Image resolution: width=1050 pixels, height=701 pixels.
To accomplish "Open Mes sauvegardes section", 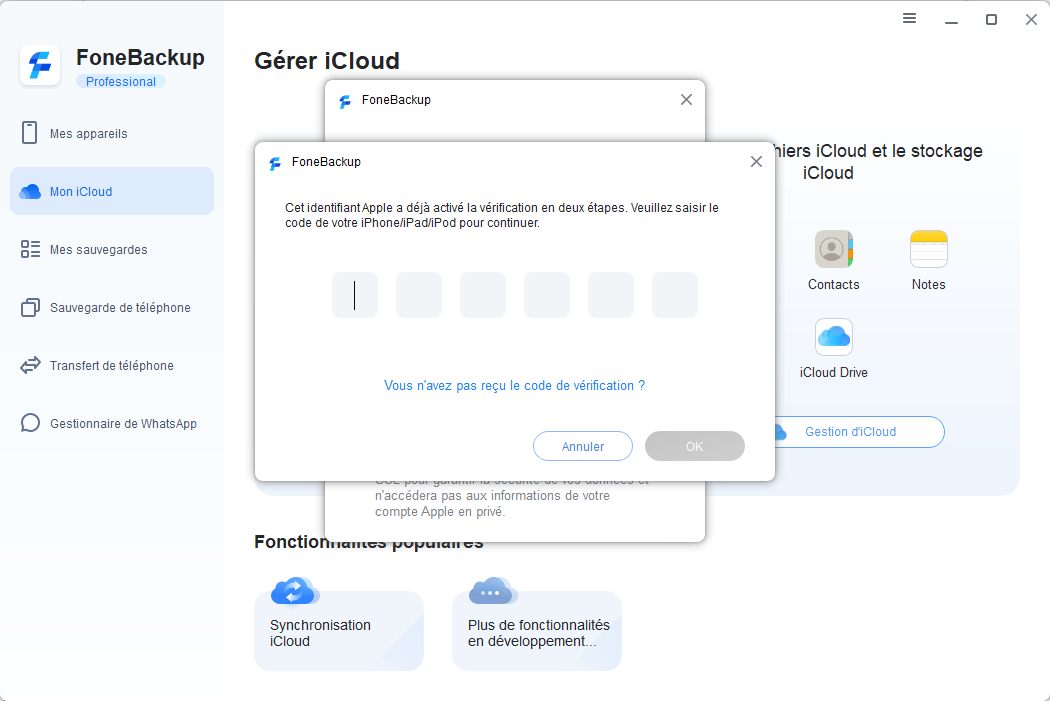I will [x=112, y=250].
